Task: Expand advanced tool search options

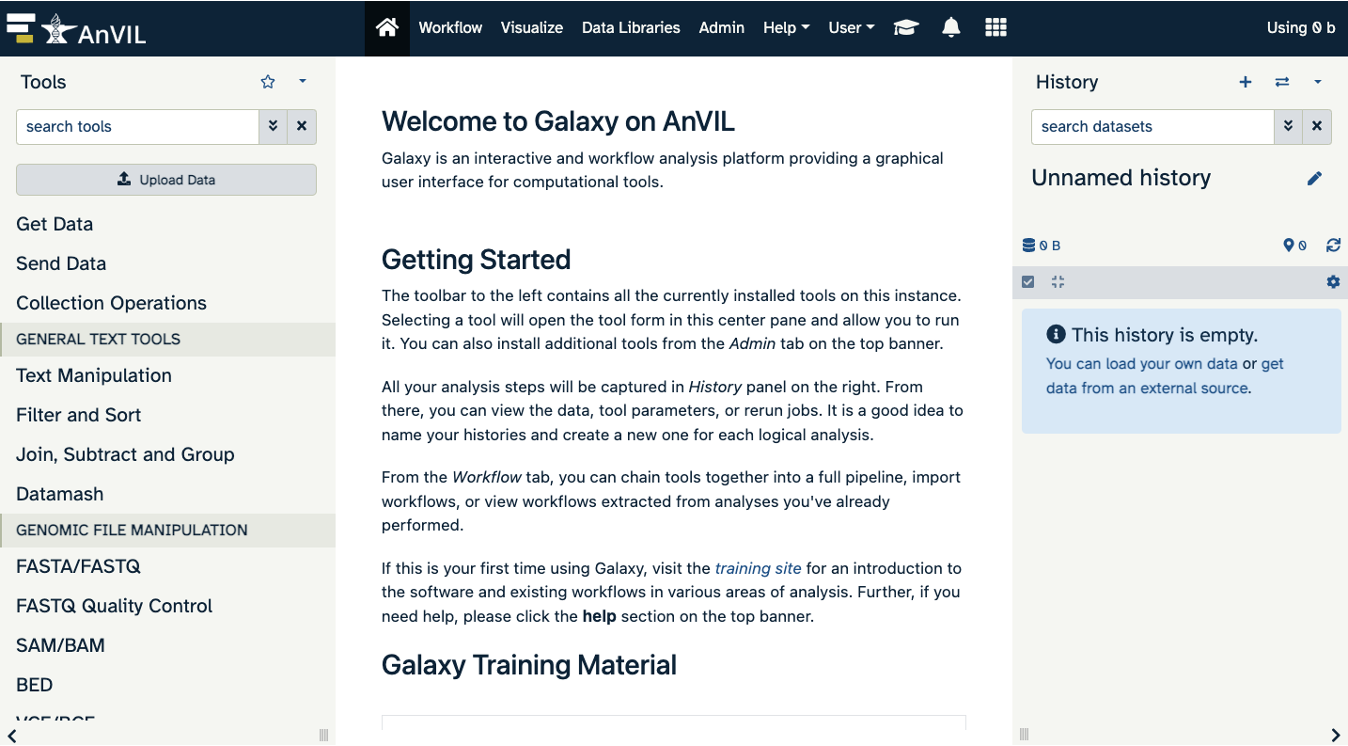Action: (x=273, y=127)
